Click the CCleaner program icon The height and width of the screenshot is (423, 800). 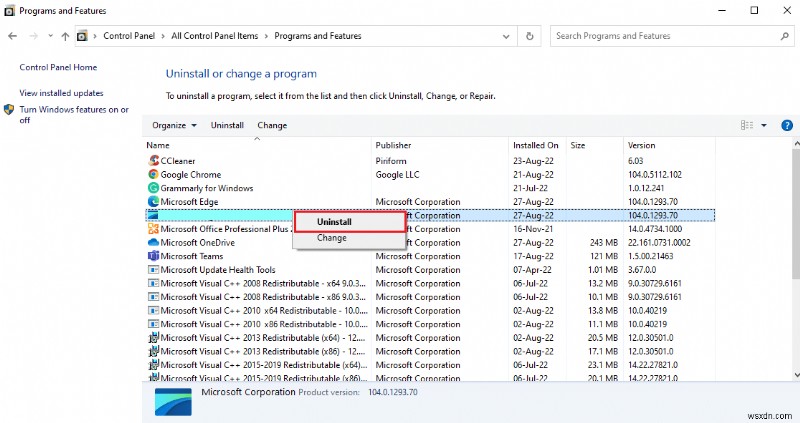(x=153, y=161)
